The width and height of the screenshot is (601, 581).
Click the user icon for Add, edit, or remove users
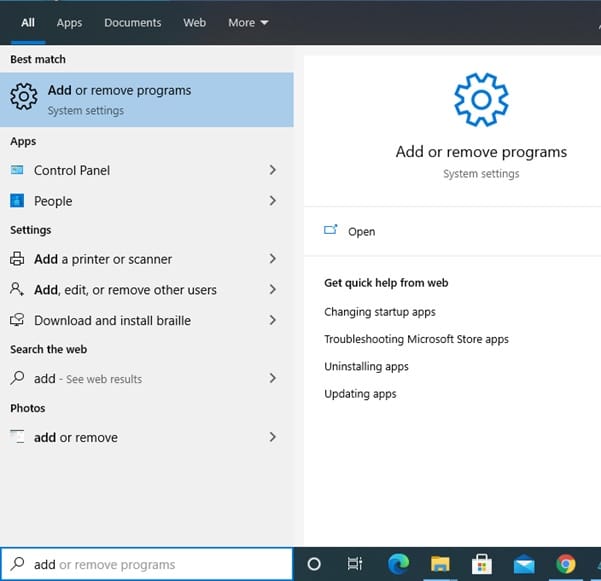click(17, 289)
